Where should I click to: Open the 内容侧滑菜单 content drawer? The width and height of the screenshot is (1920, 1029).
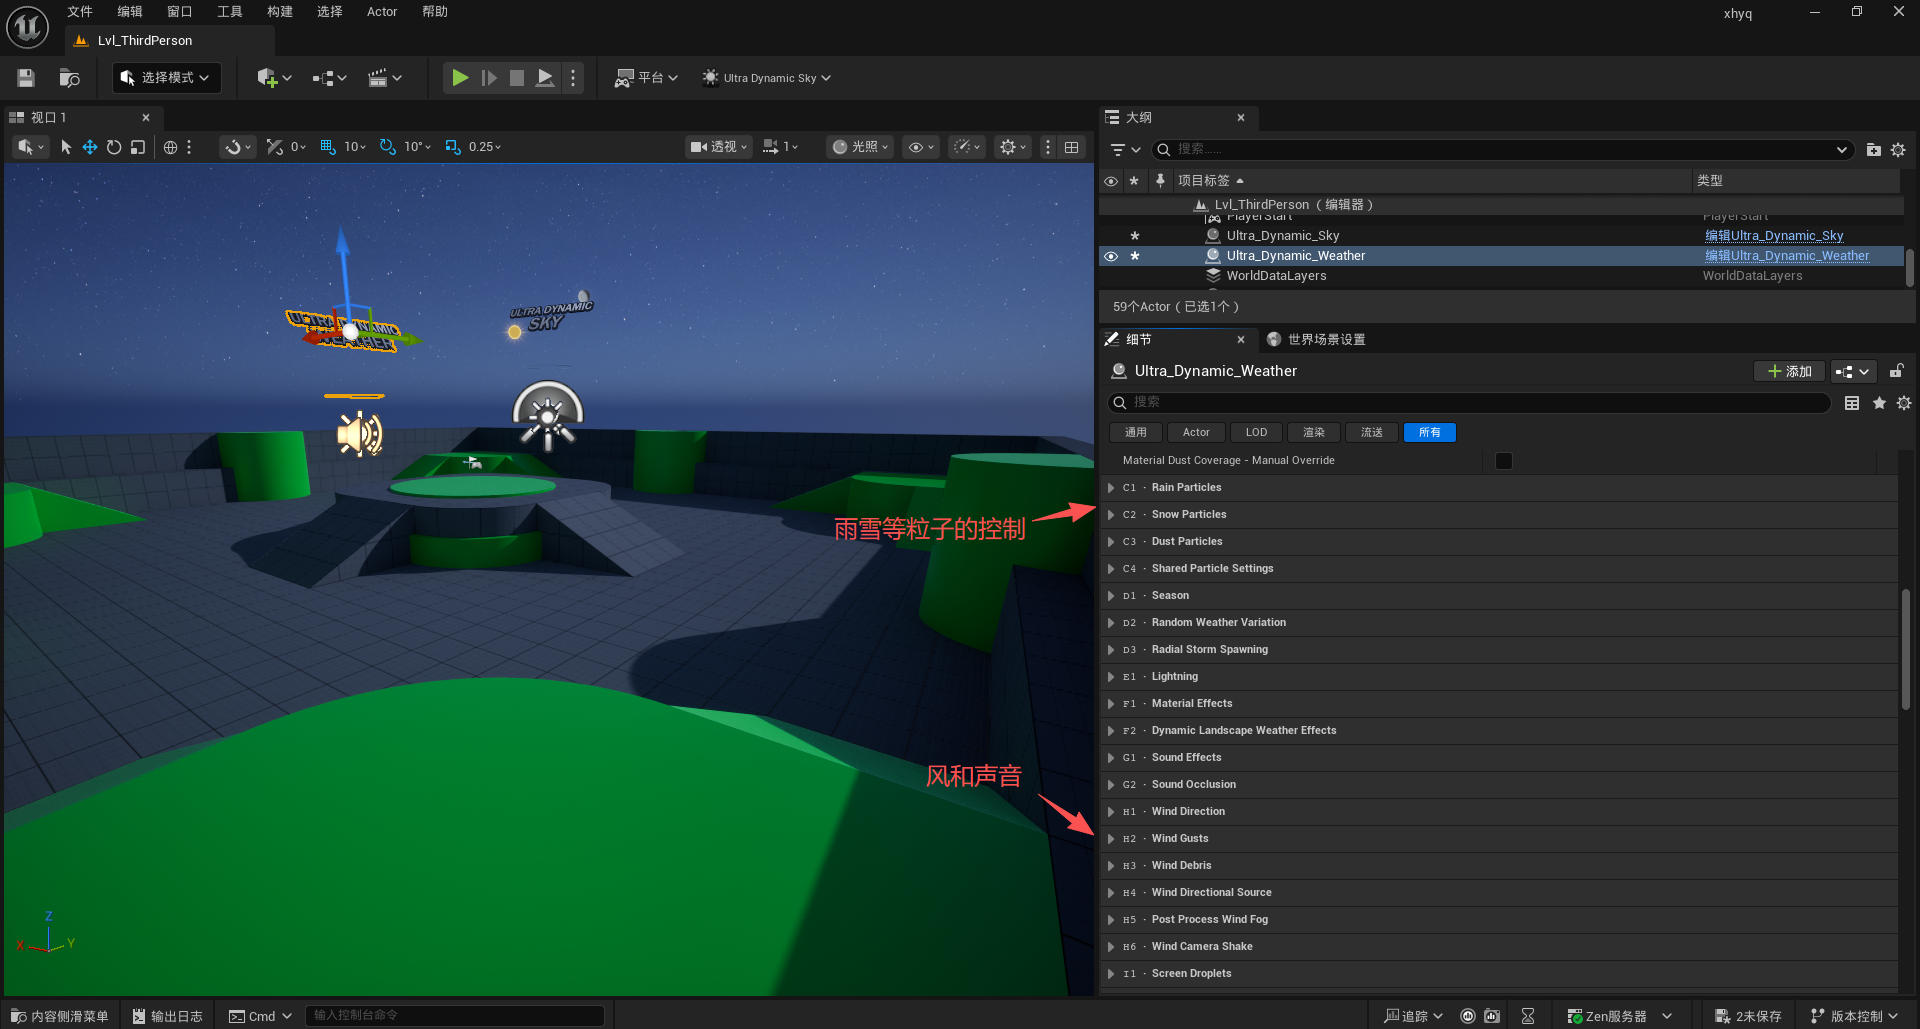pos(60,1016)
